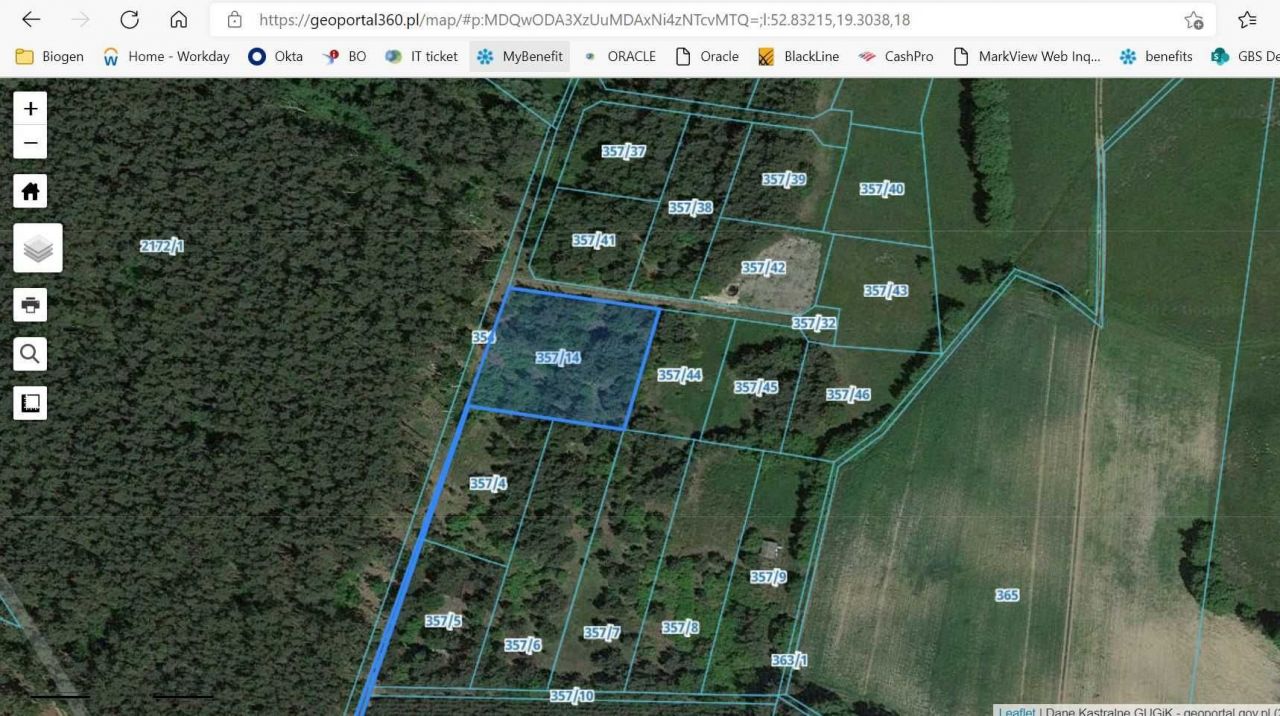Select parcel 357/4
1280x716 pixels.
[x=488, y=483]
